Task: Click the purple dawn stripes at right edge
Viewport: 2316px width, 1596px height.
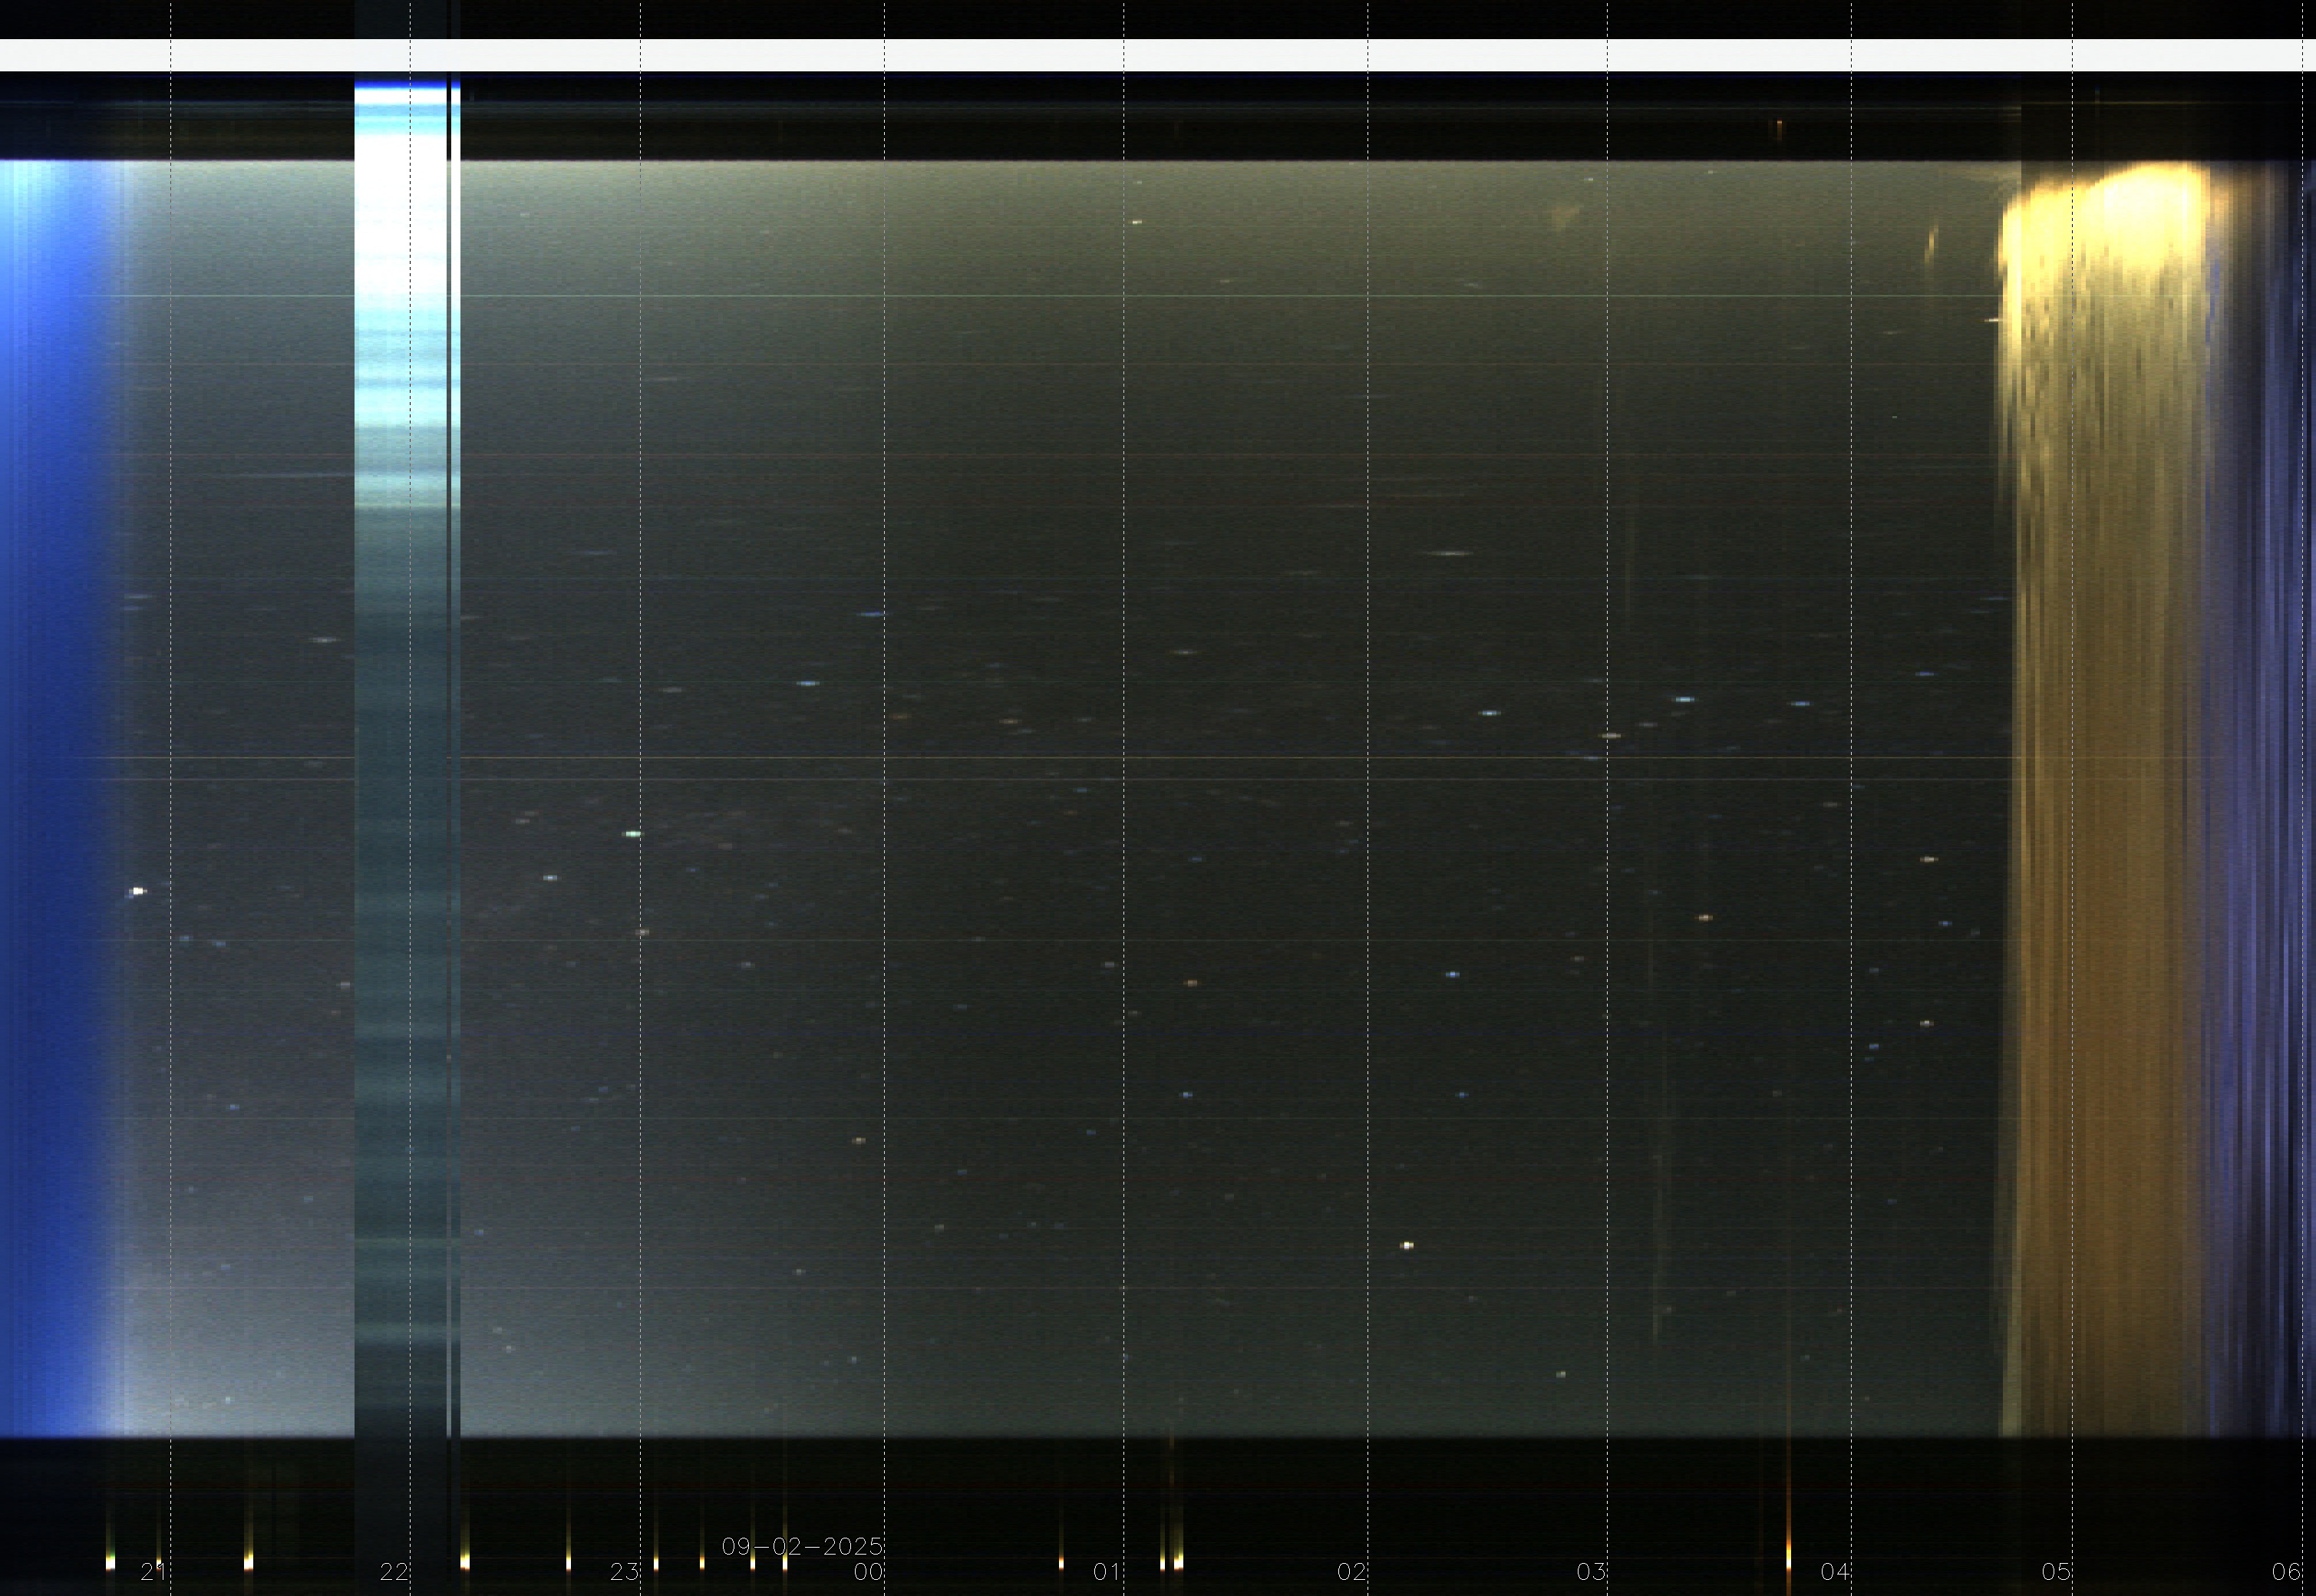Action: [2260, 800]
